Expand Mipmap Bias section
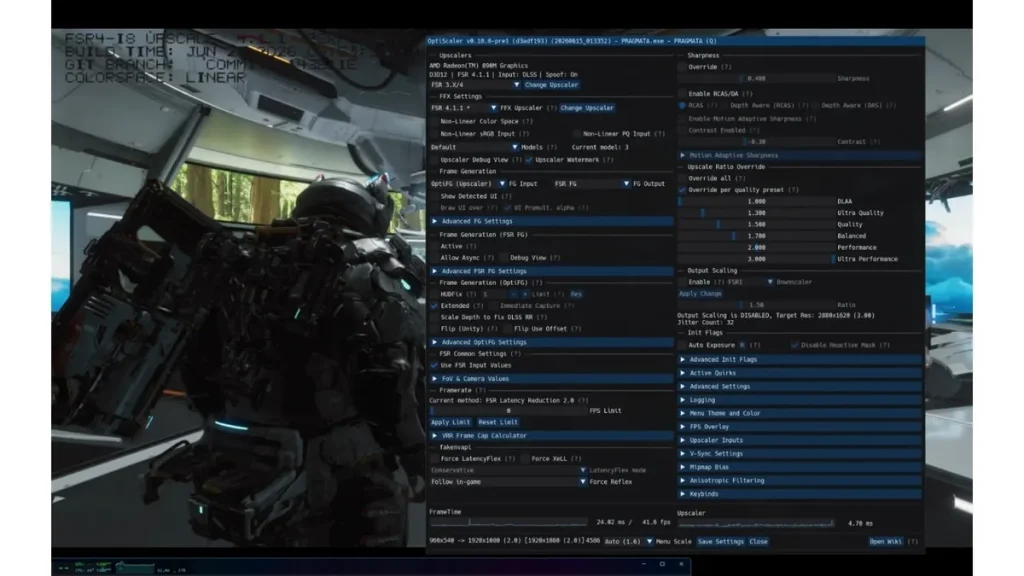This screenshot has width=1024, height=576. pyautogui.click(x=799, y=467)
